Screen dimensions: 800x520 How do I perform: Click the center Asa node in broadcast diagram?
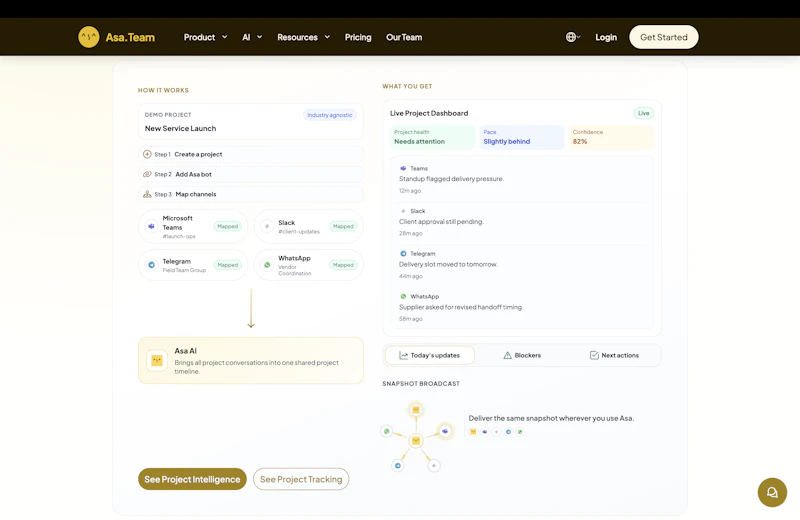(416, 440)
